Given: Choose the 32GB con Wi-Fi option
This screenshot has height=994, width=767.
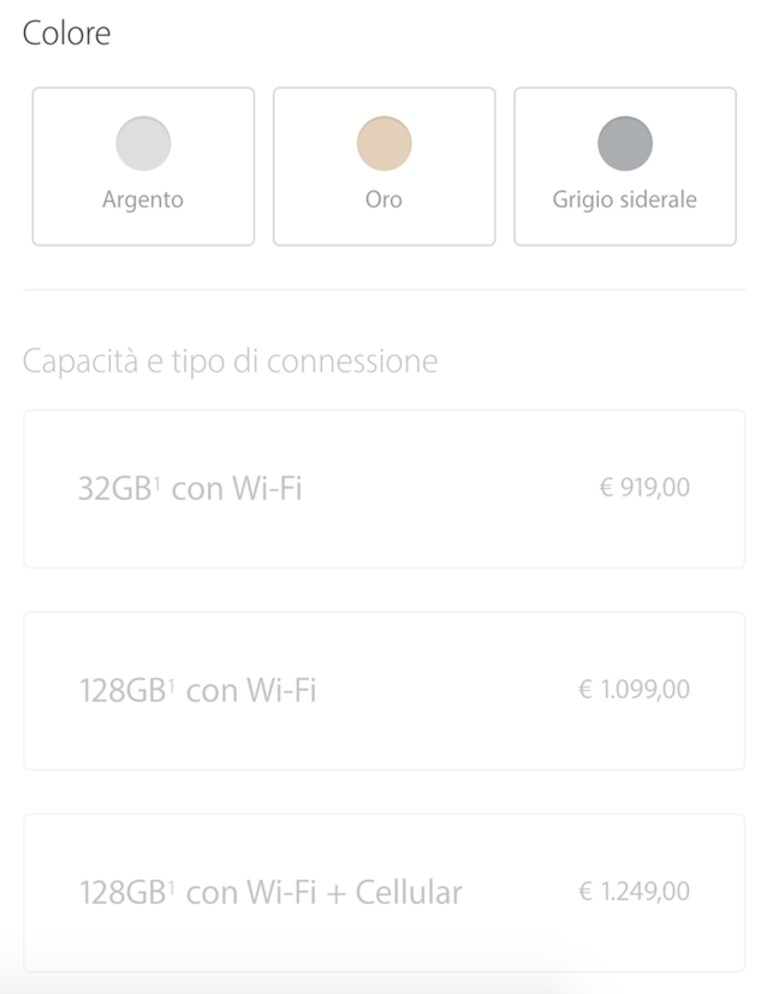Looking at the screenshot, I should coord(384,489).
